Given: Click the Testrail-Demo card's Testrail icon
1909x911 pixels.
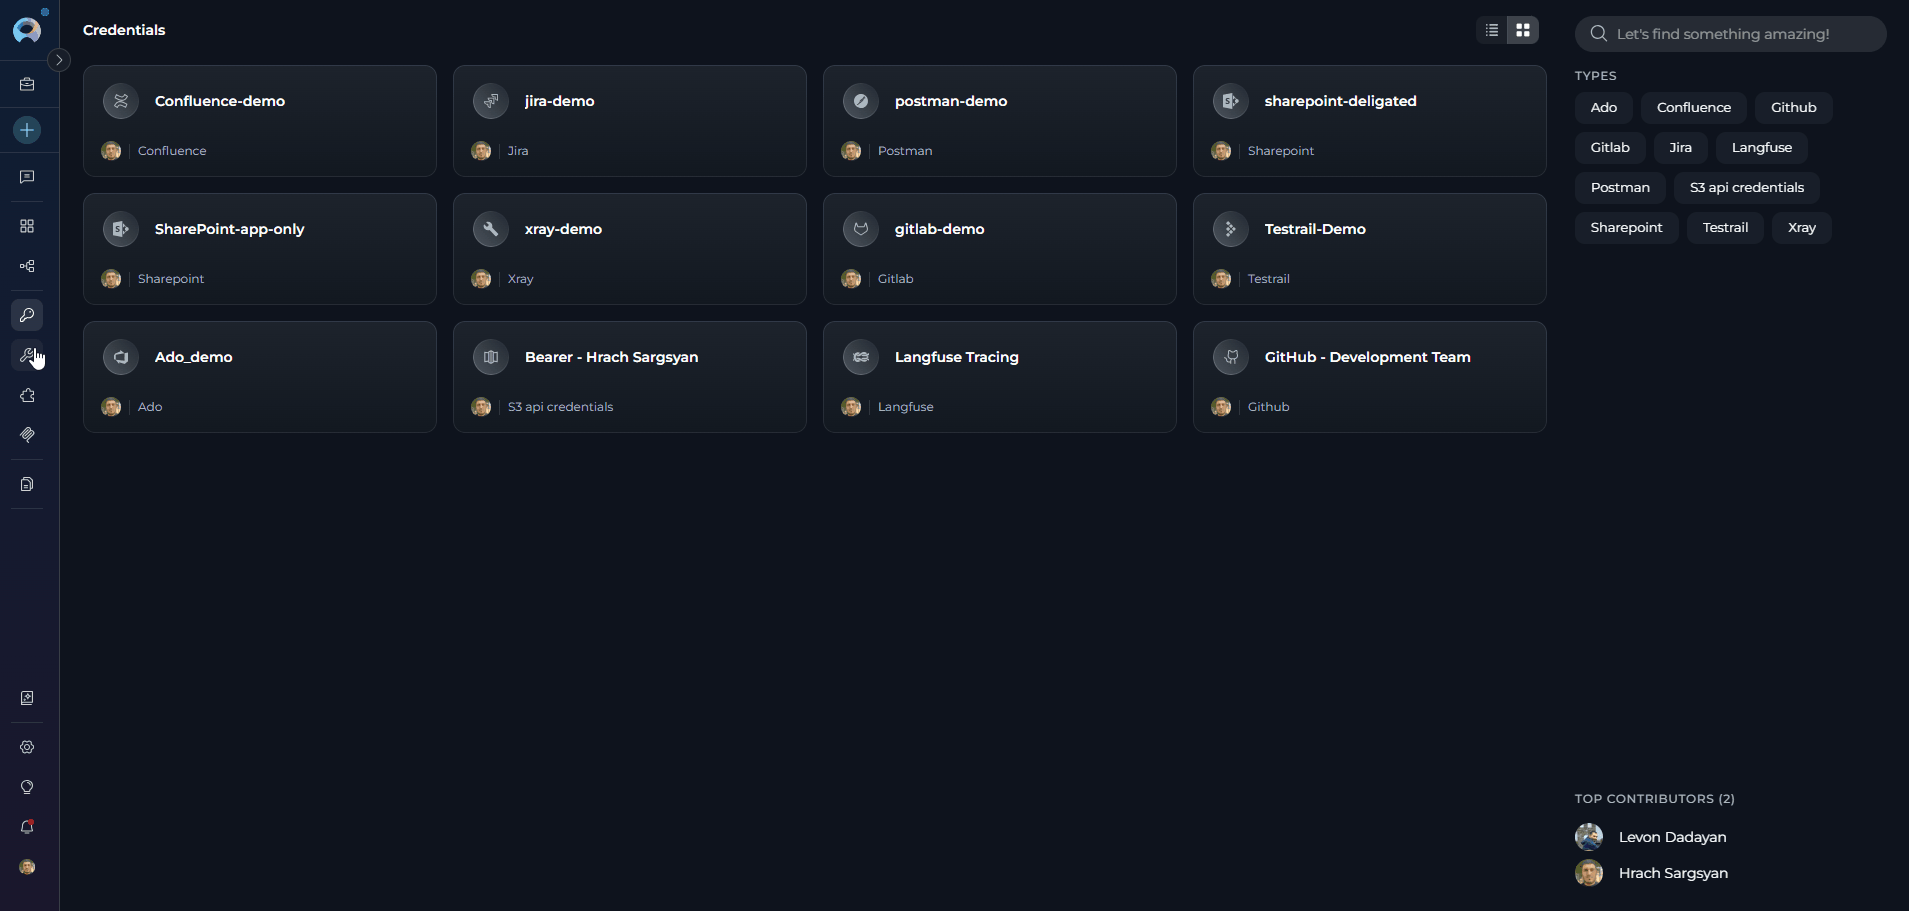Looking at the screenshot, I should point(1231,229).
